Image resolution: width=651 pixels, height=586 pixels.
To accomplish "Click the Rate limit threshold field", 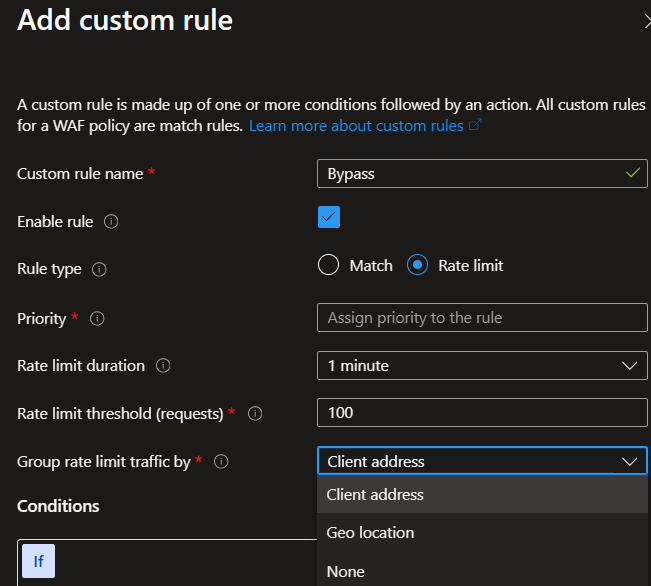I will [482, 413].
